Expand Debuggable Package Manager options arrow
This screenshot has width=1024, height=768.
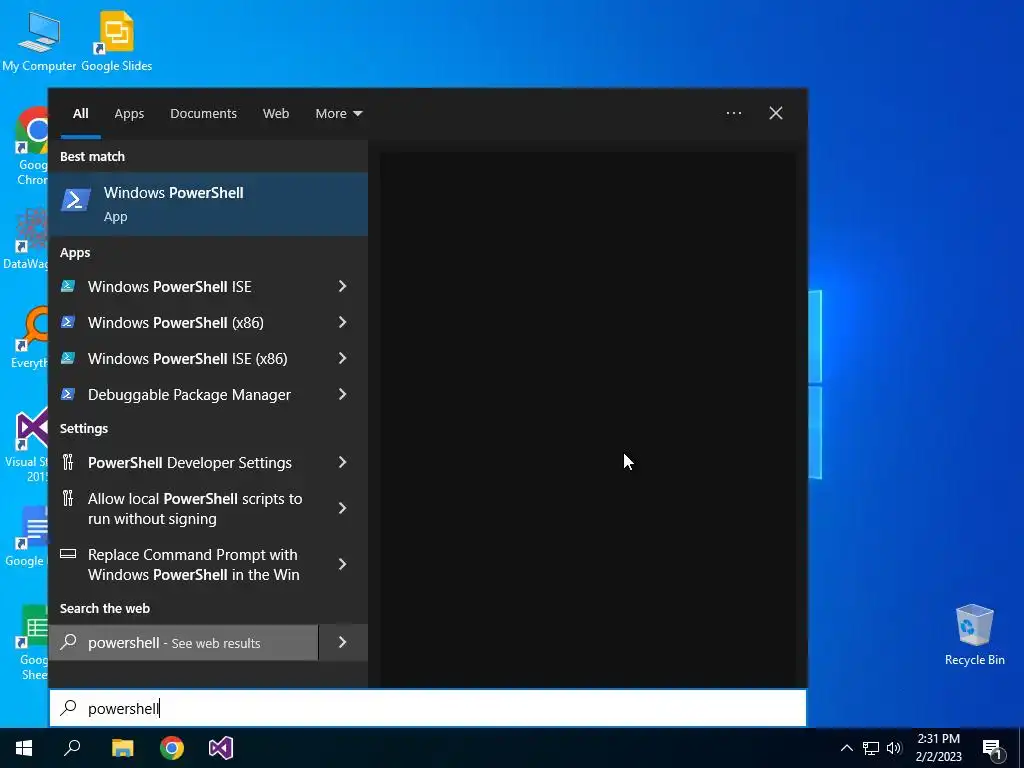342,394
